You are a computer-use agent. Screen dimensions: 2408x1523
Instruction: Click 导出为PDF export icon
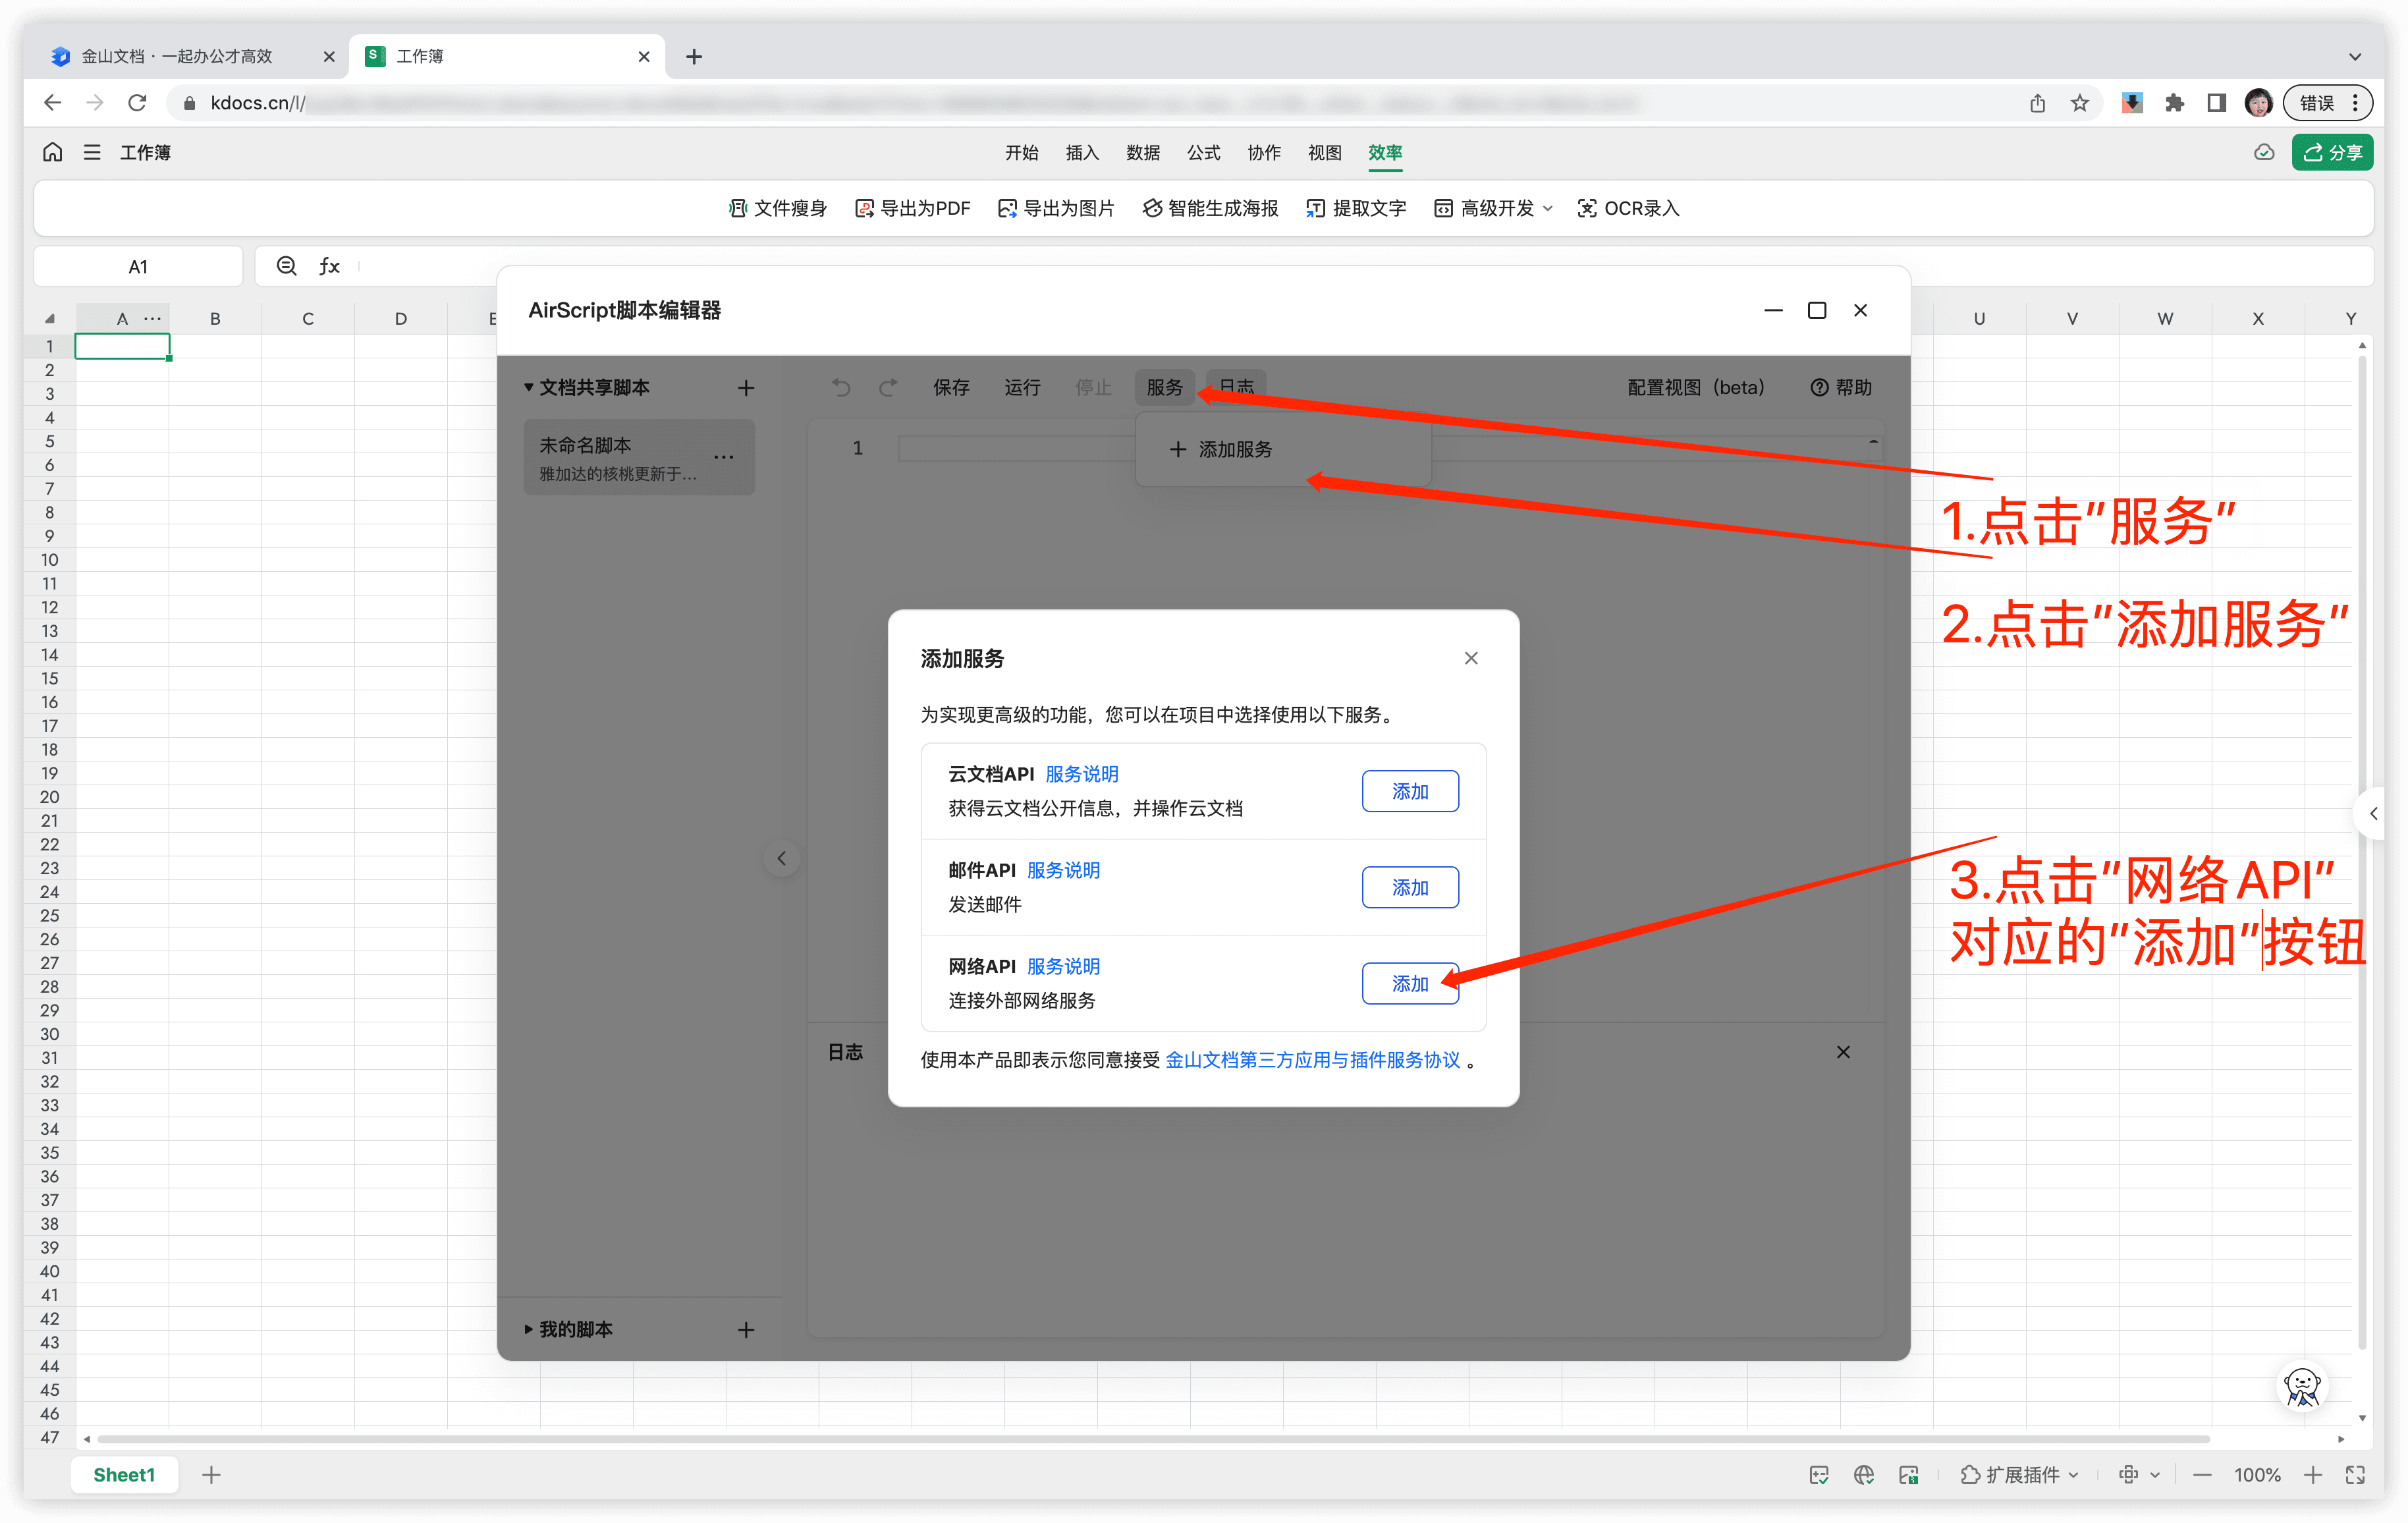(x=864, y=208)
